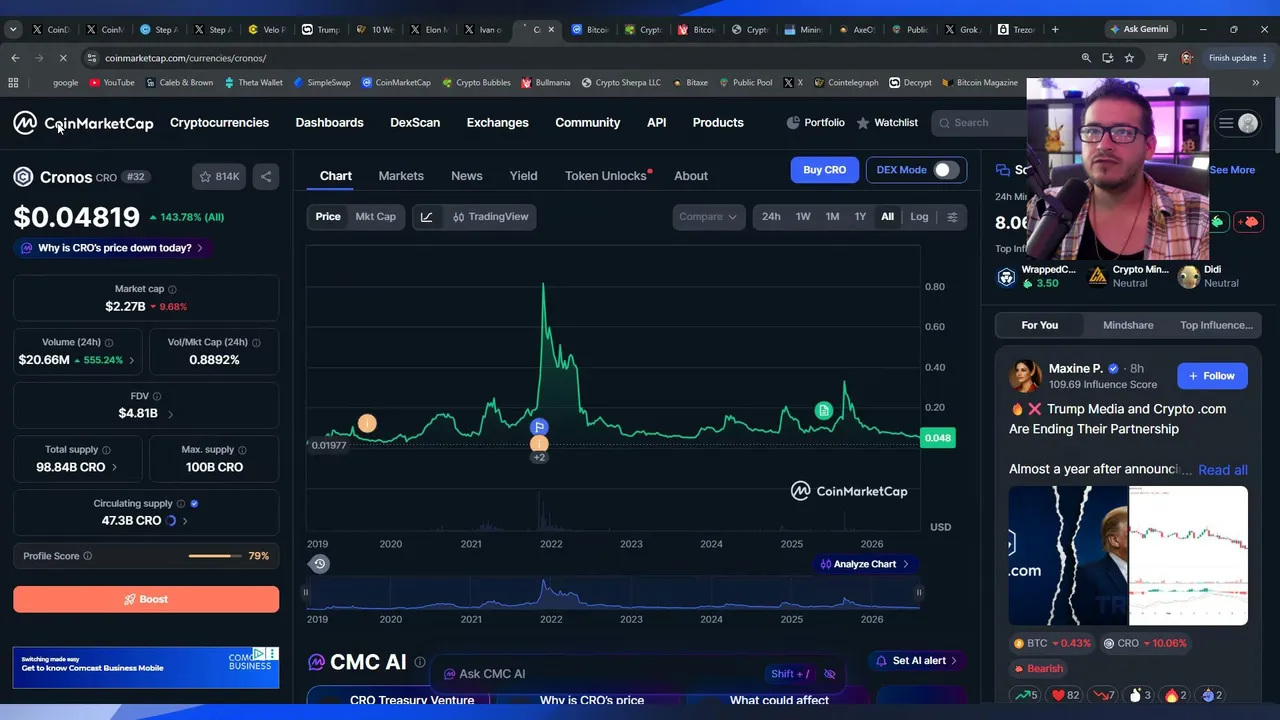Click the chart history reset icon
1280x720 pixels.
point(320,564)
